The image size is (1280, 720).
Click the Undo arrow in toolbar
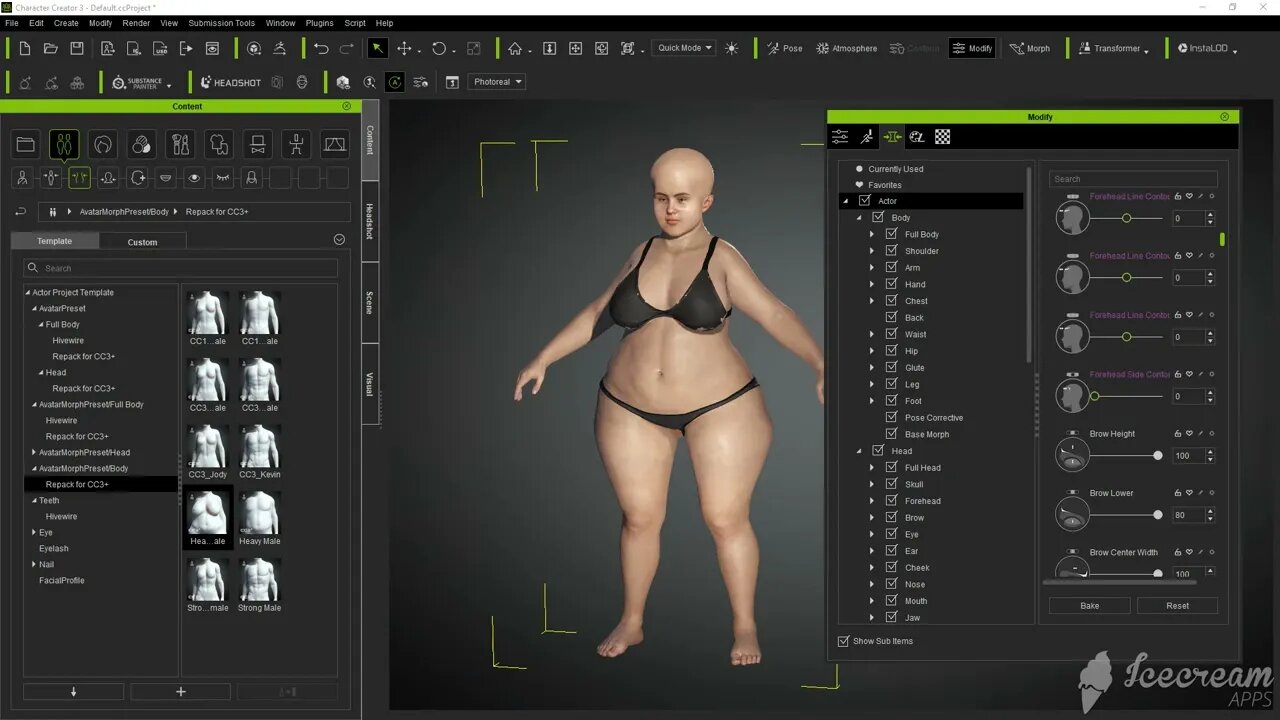(321, 48)
